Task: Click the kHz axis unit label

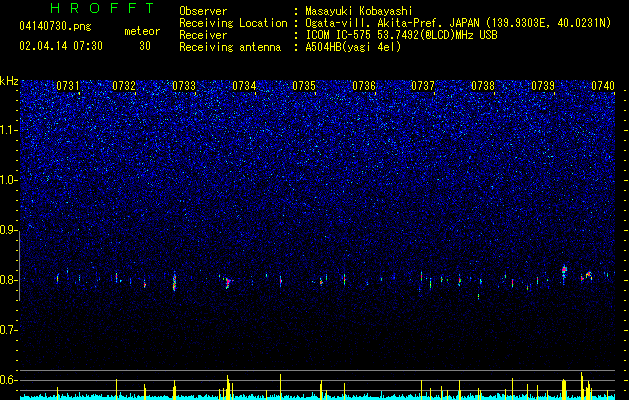Action: point(9,81)
